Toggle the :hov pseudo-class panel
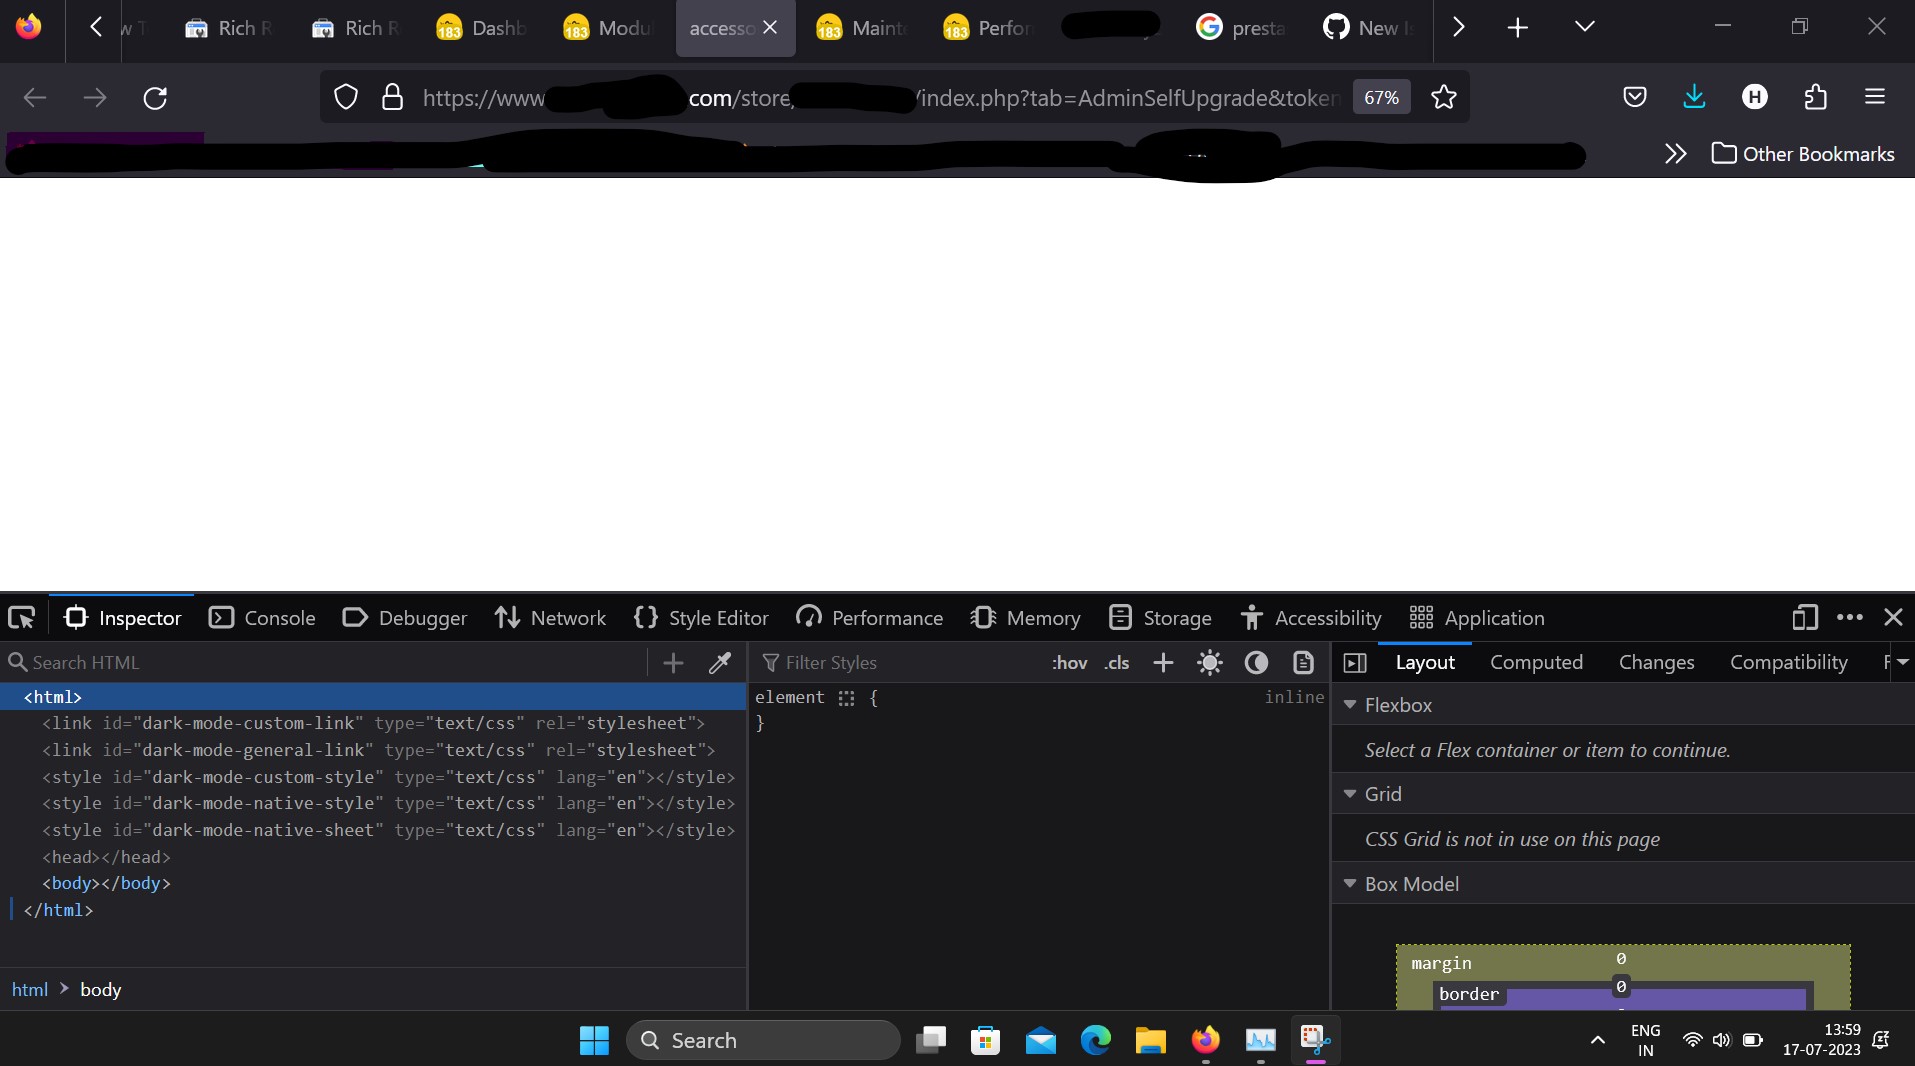The height and width of the screenshot is (1066, 1915). click(x=1069, y=663)
